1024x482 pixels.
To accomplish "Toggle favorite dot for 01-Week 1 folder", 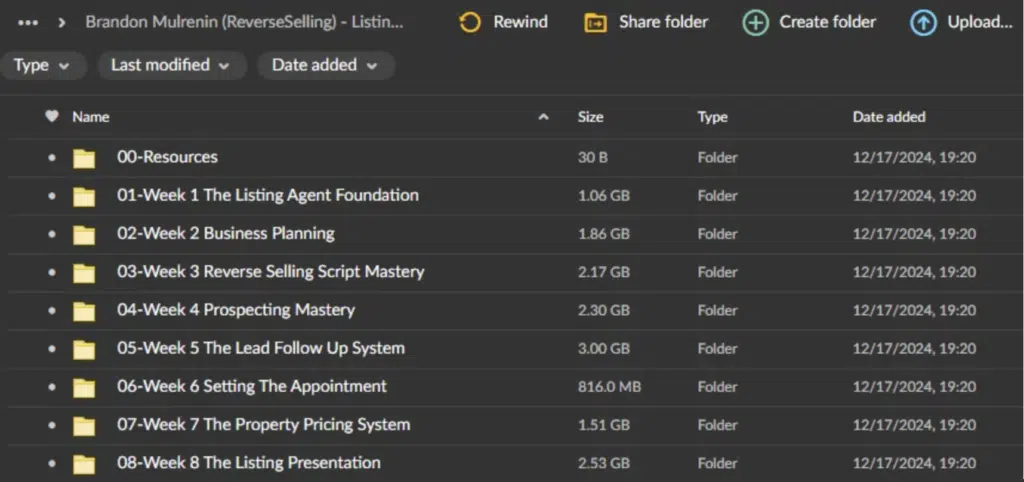I will pyautogui.click(x=52, y=196).
